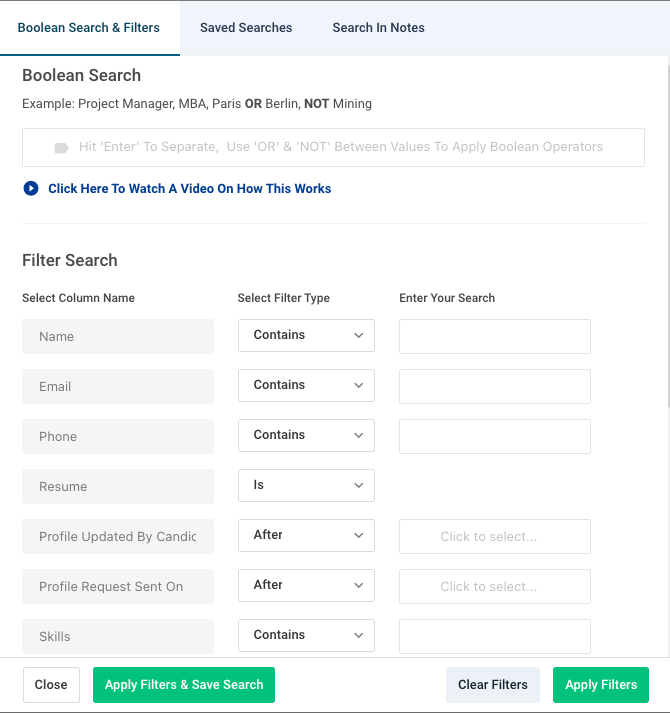Click the Phone column field

118,437
